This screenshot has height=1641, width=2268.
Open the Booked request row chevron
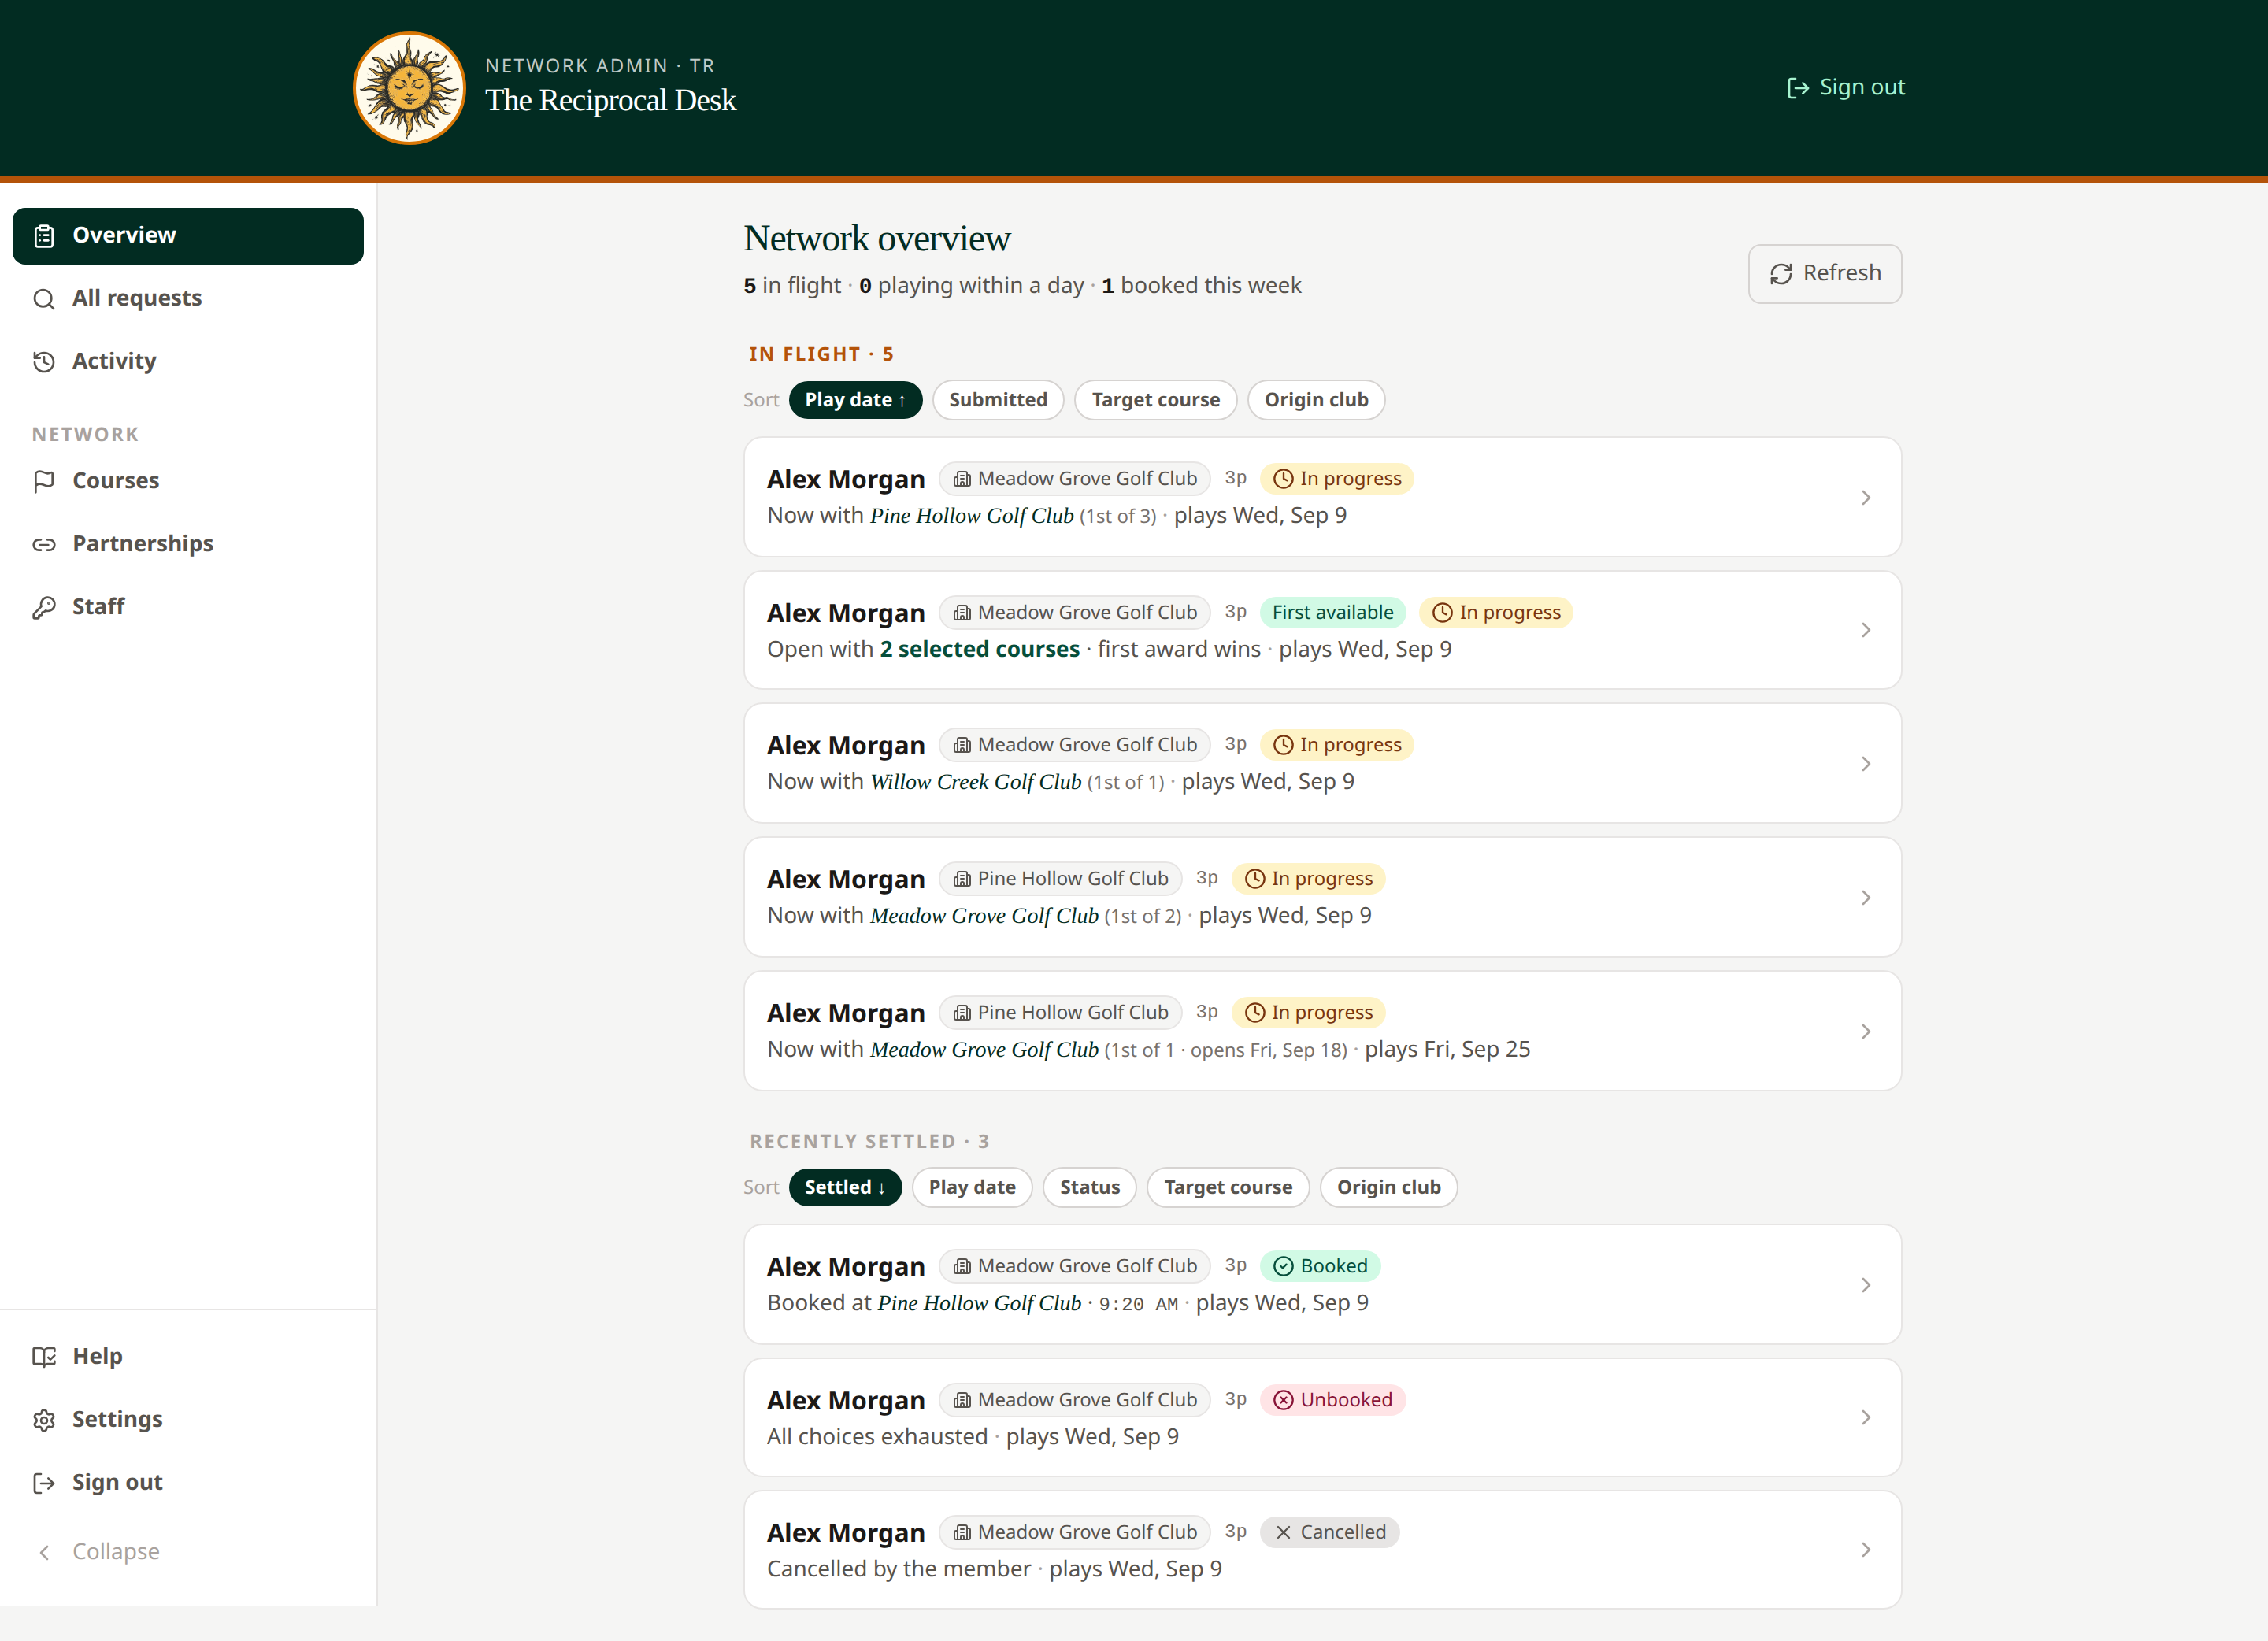click(x=1866, y=1285)
